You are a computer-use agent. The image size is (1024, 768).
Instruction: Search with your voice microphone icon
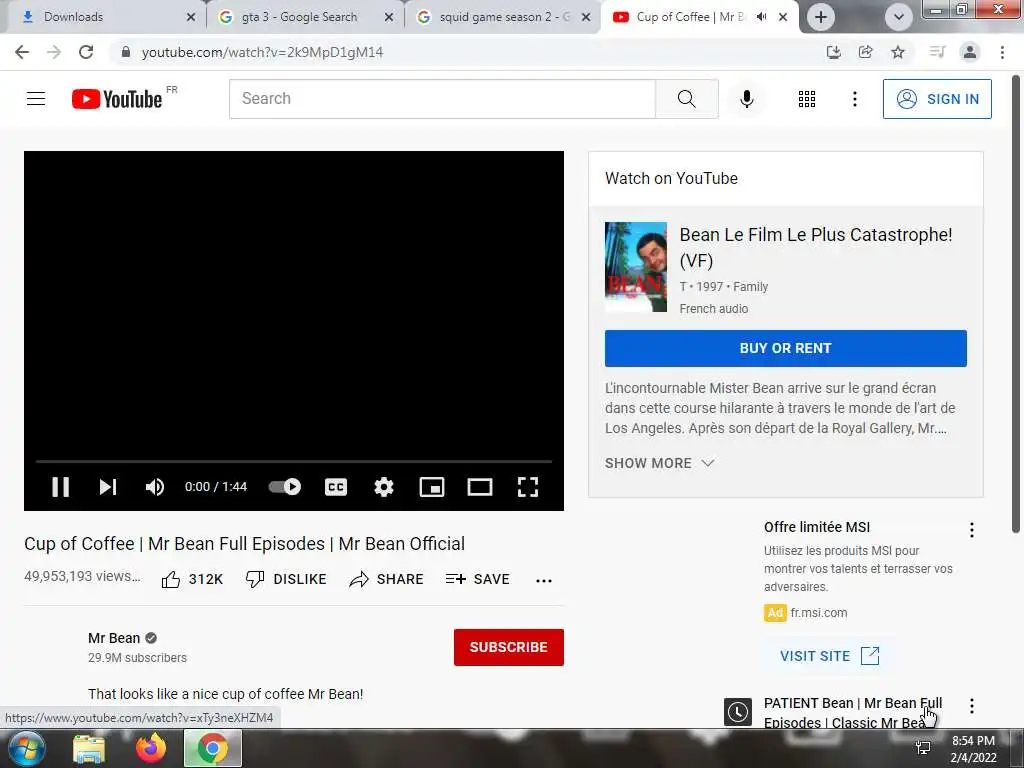746,99
